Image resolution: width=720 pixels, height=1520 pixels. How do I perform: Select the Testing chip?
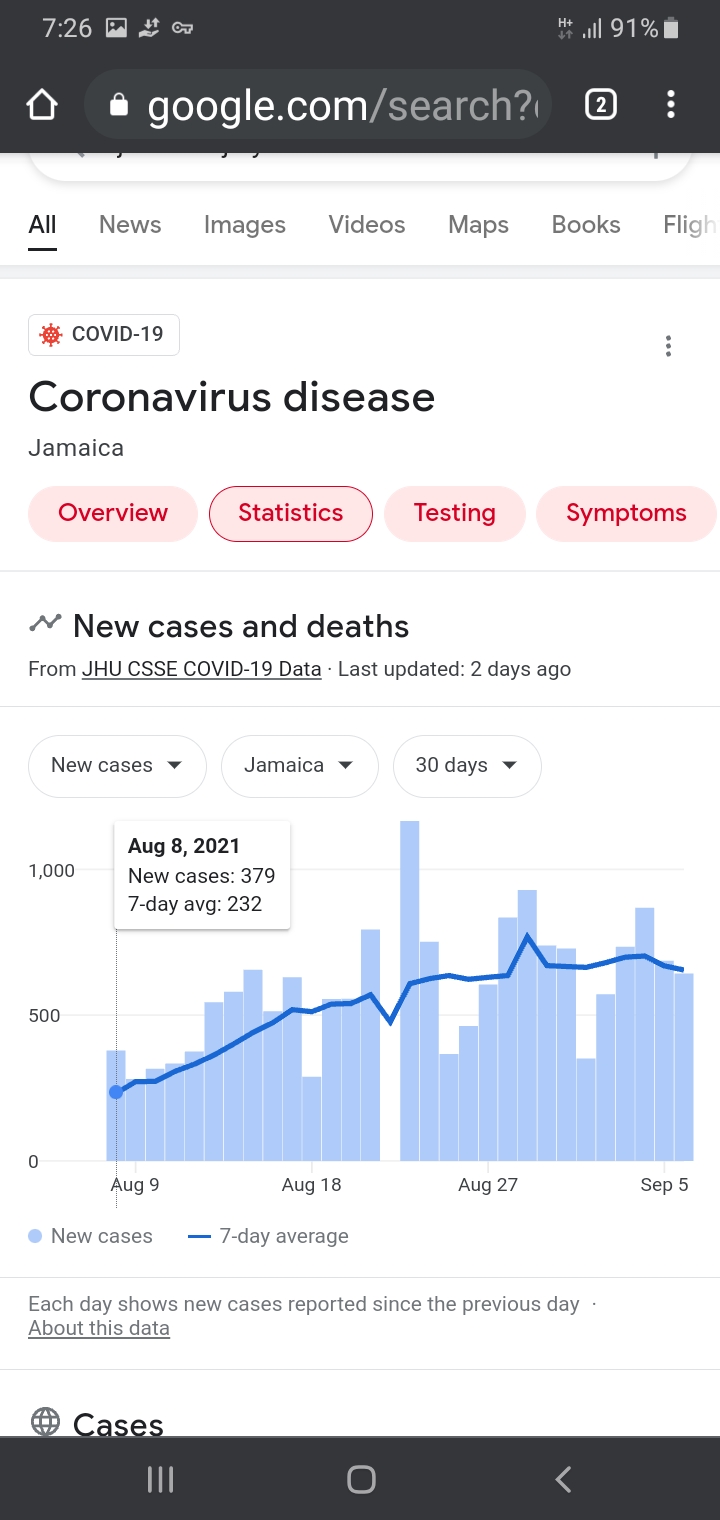(x=454, y=513)
